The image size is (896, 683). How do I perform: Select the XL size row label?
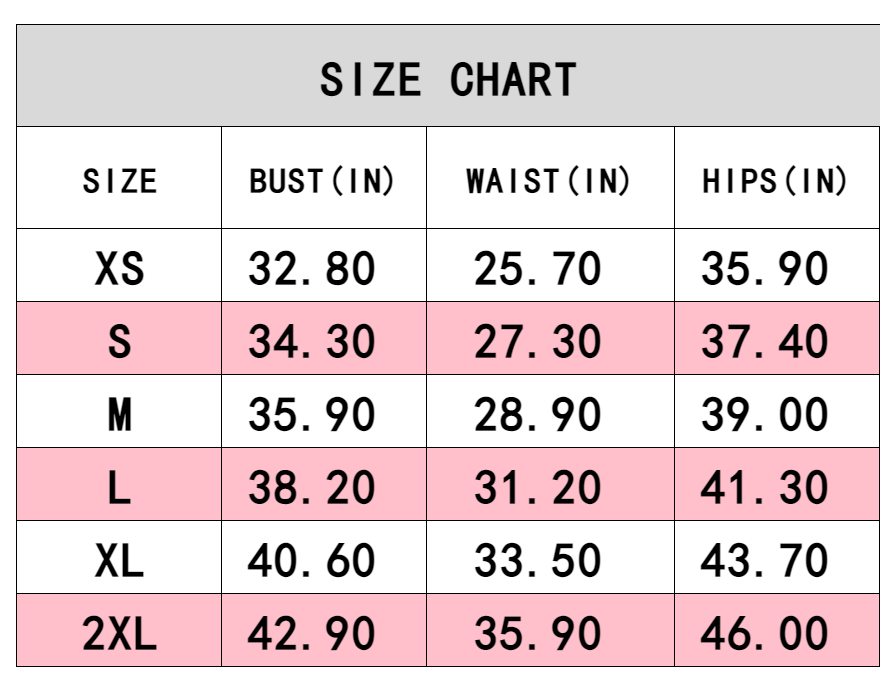[120, 560]
